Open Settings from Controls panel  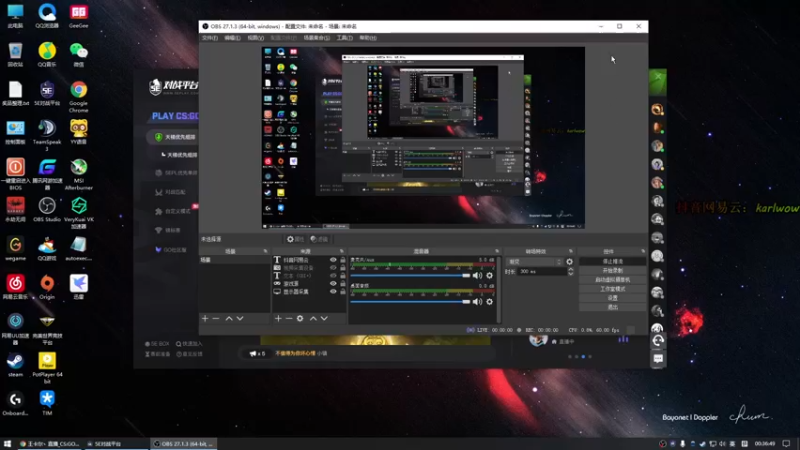point(612,298)
